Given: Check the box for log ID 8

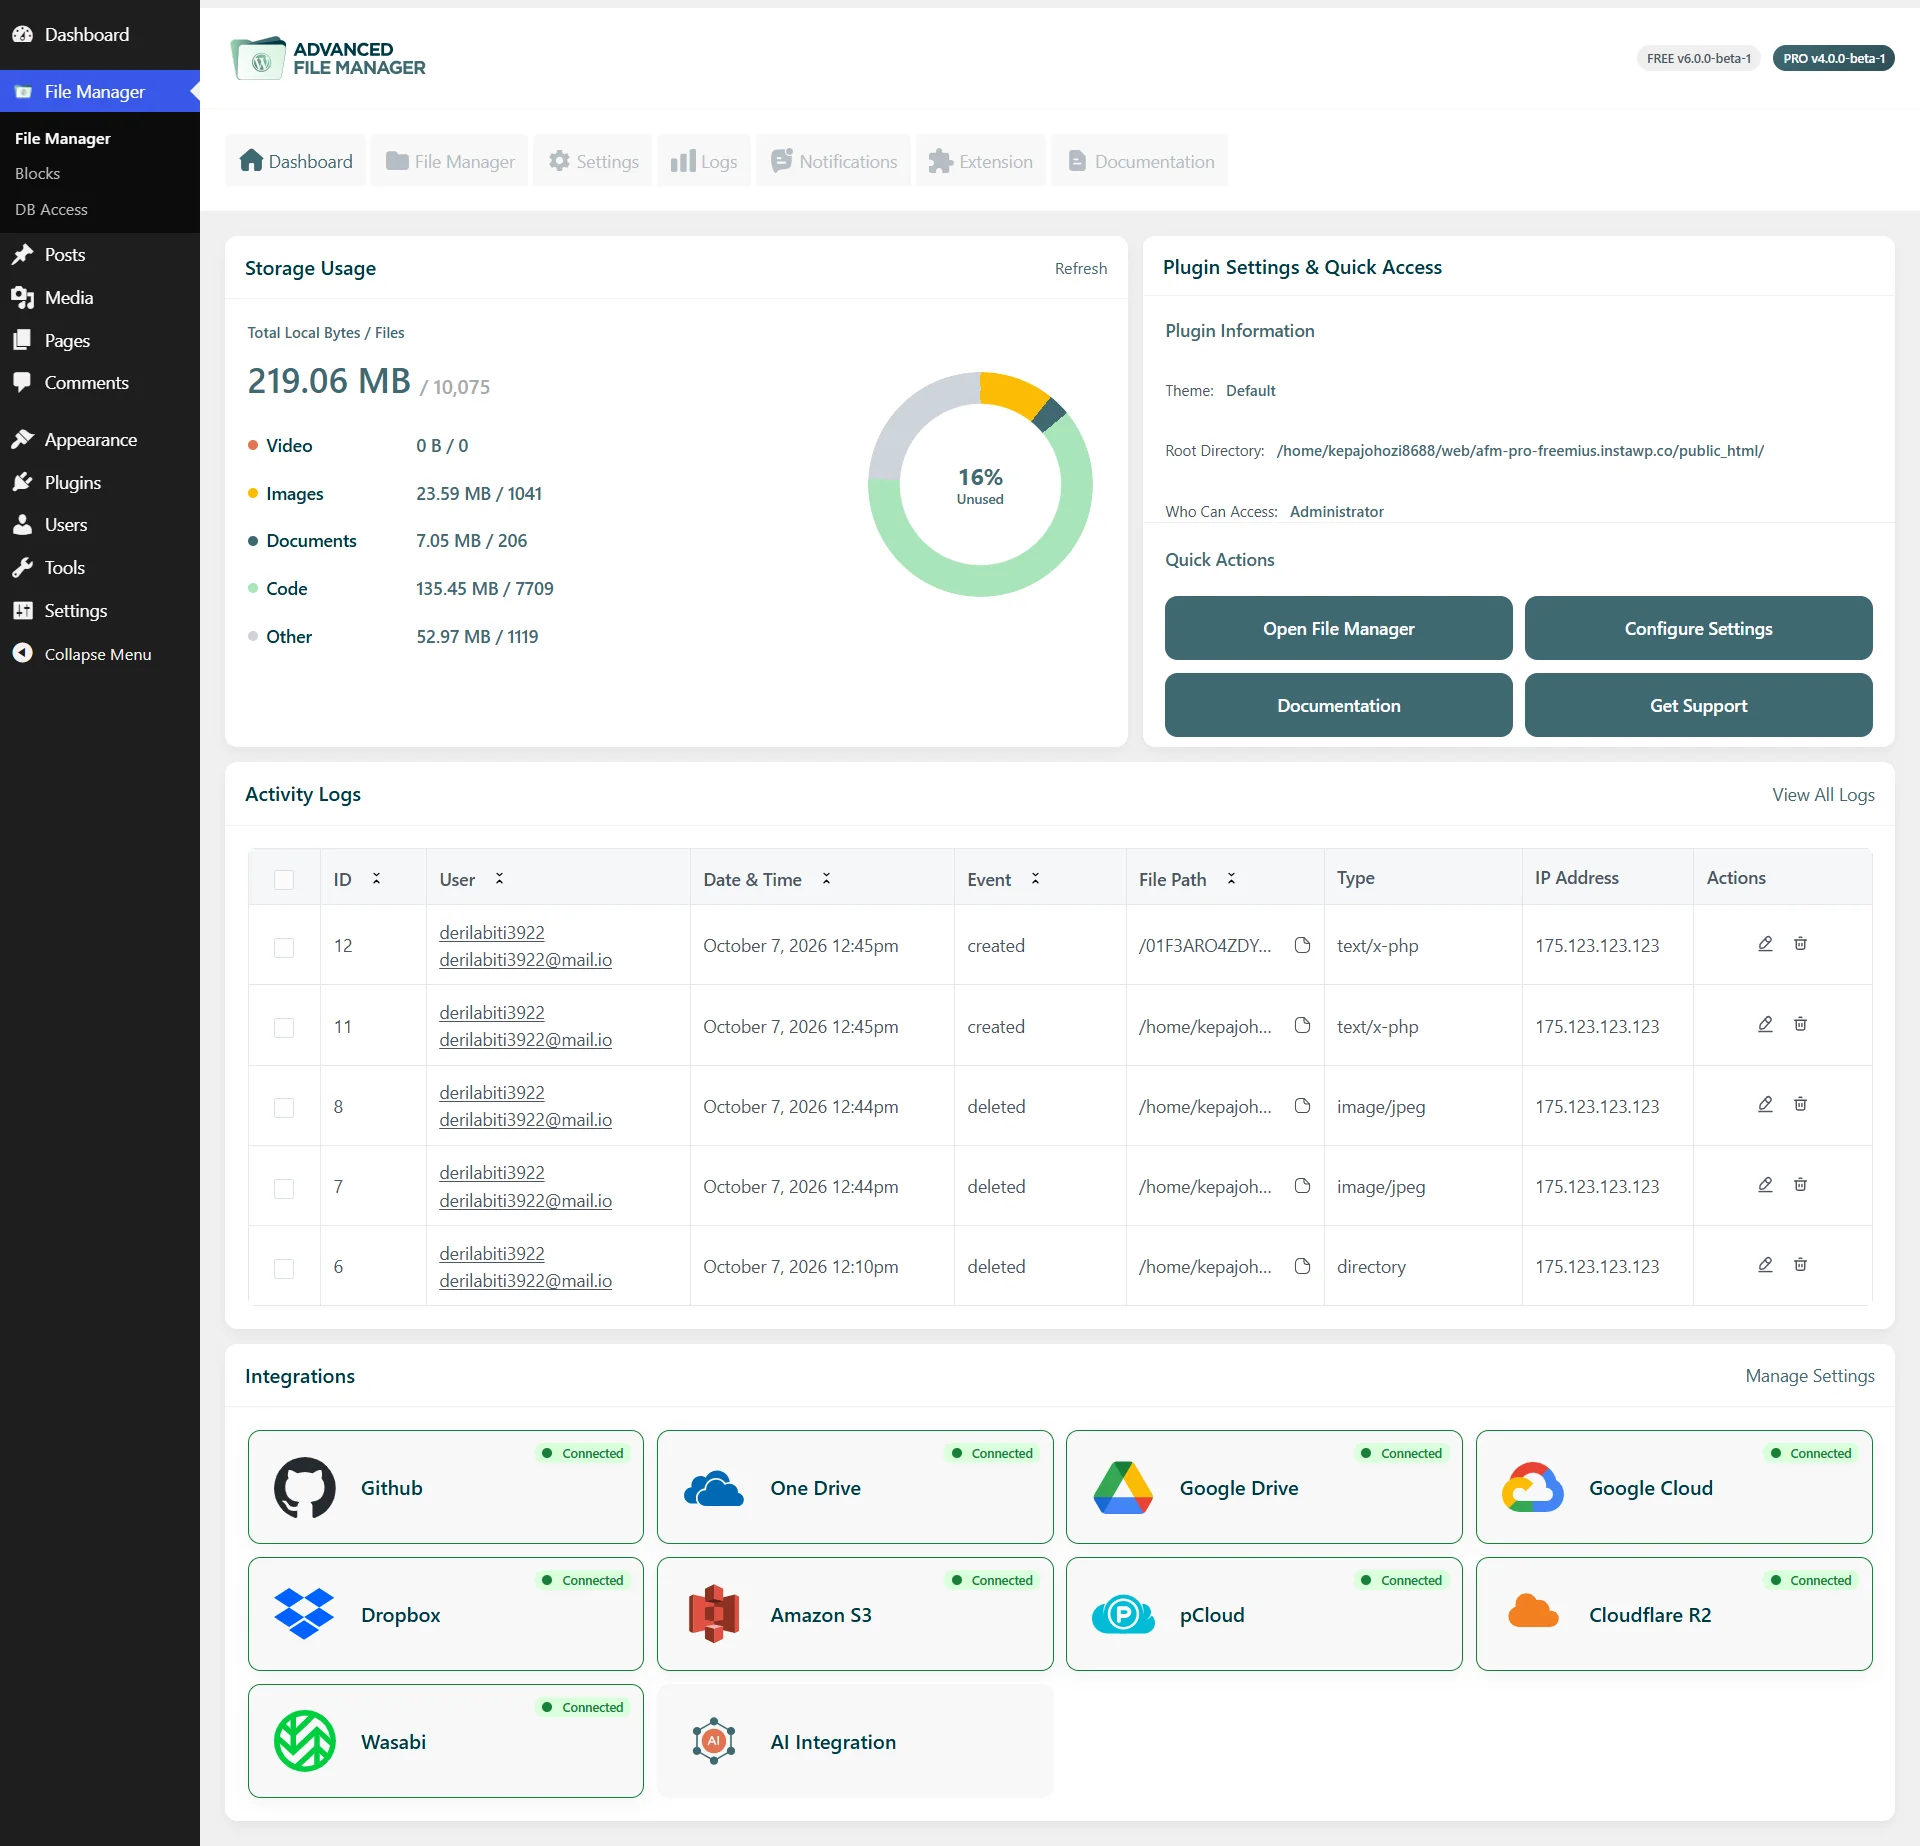Looking at the screenshot, I should click(284, 1107).
